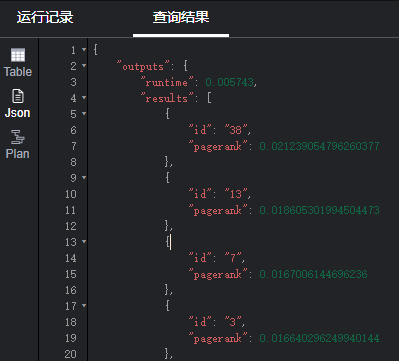
Task: Click the pagerank value 0.021239054796260377
Action: tap(319, 146)
